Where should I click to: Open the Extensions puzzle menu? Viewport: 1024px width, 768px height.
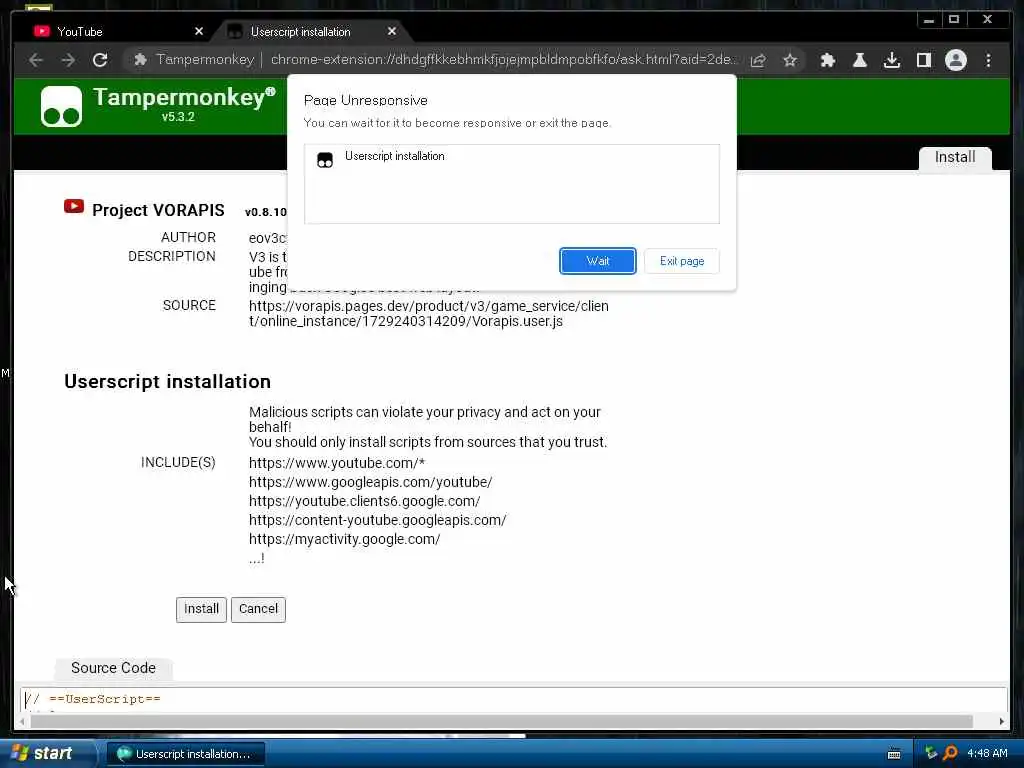(x=828, y=61)
